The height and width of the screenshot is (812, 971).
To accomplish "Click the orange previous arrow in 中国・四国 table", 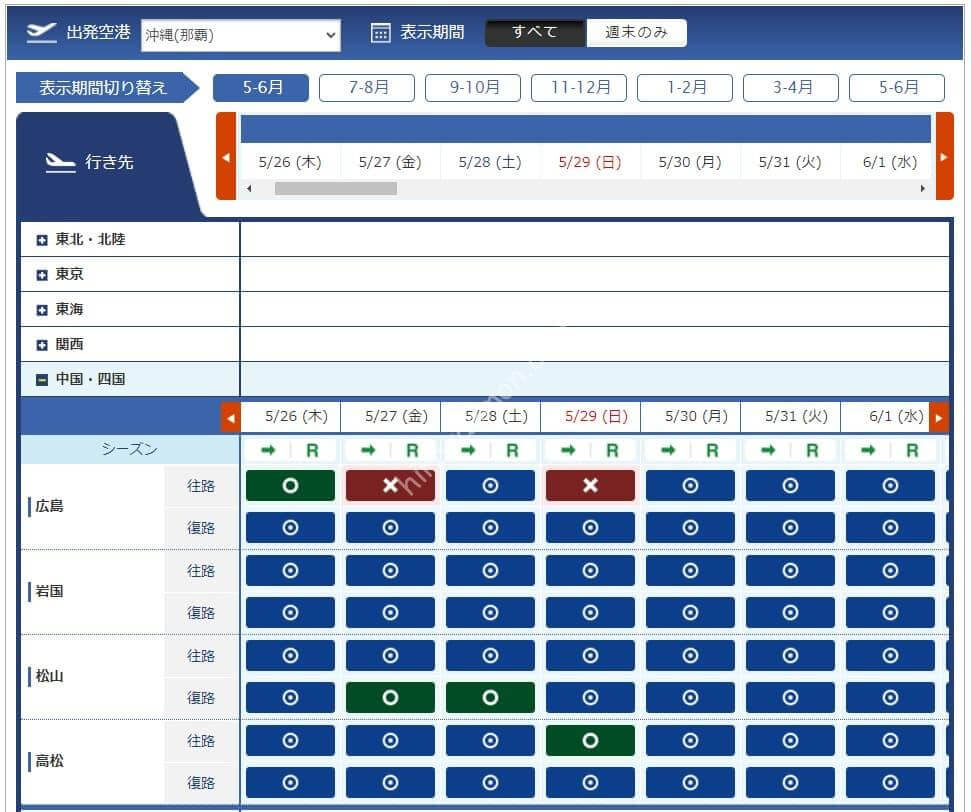I will click(230, 417).
